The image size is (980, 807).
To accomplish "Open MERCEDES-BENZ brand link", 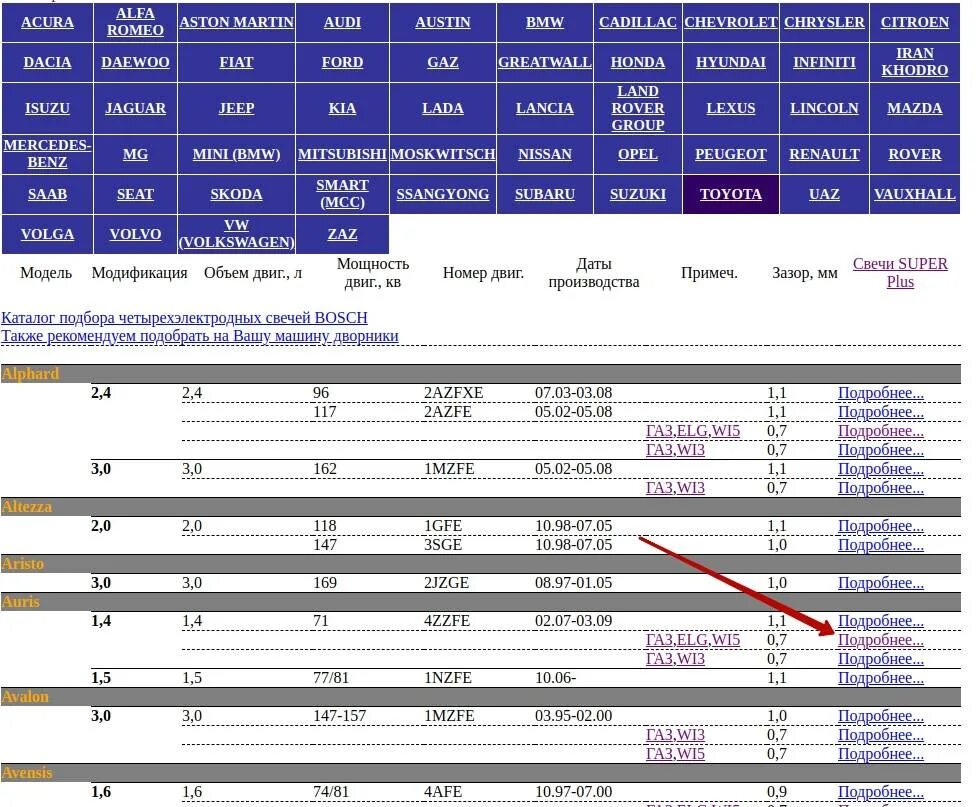I will coord(48,154).
